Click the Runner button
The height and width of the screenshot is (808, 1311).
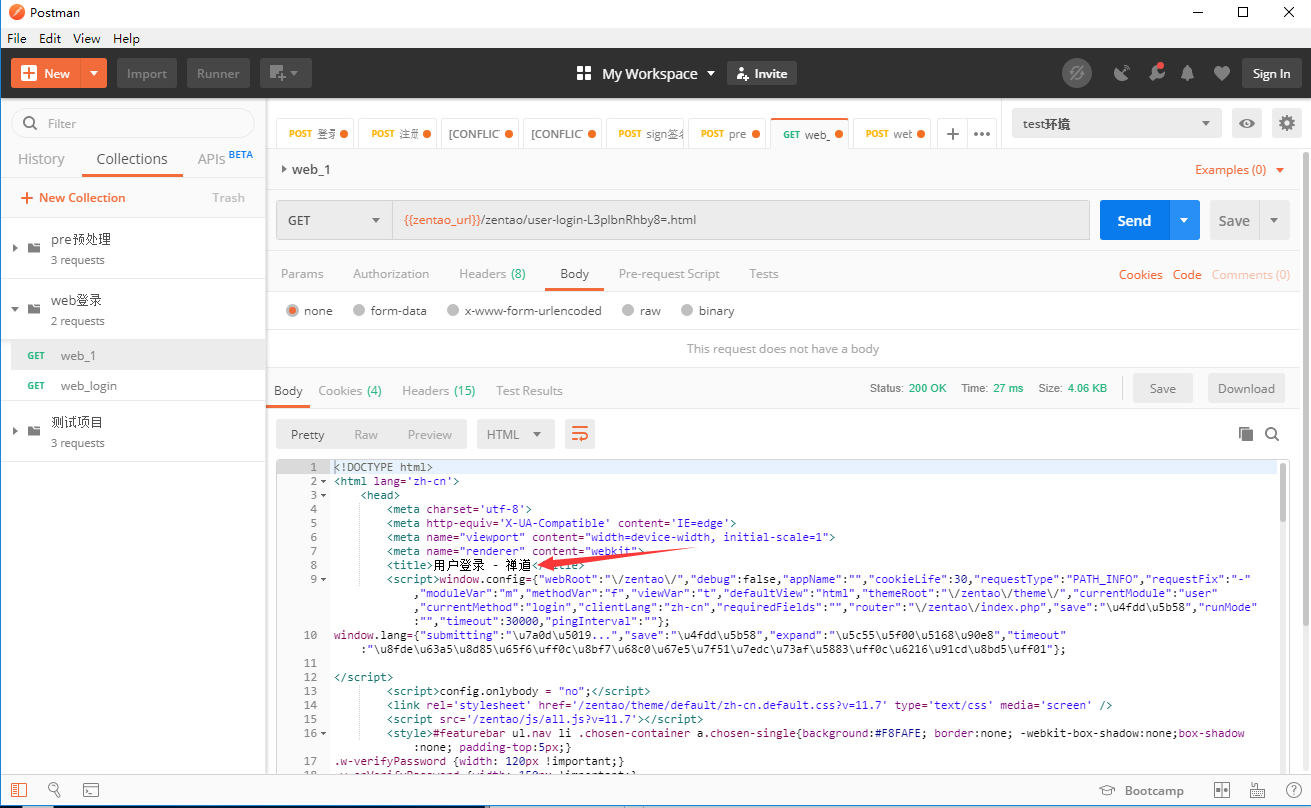pyautogui.click(x=218, y=73)
